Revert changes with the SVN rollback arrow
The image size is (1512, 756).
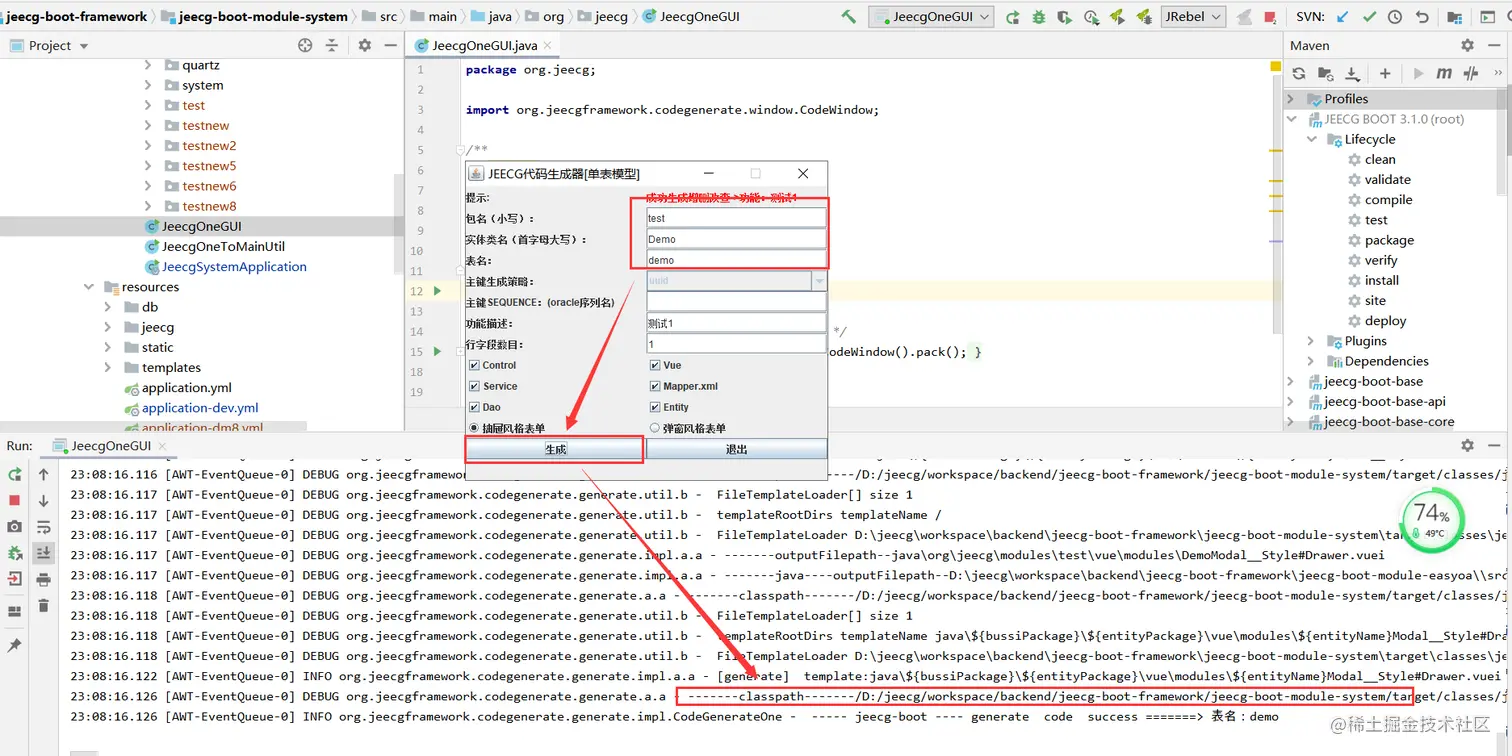pos(1421,17)
